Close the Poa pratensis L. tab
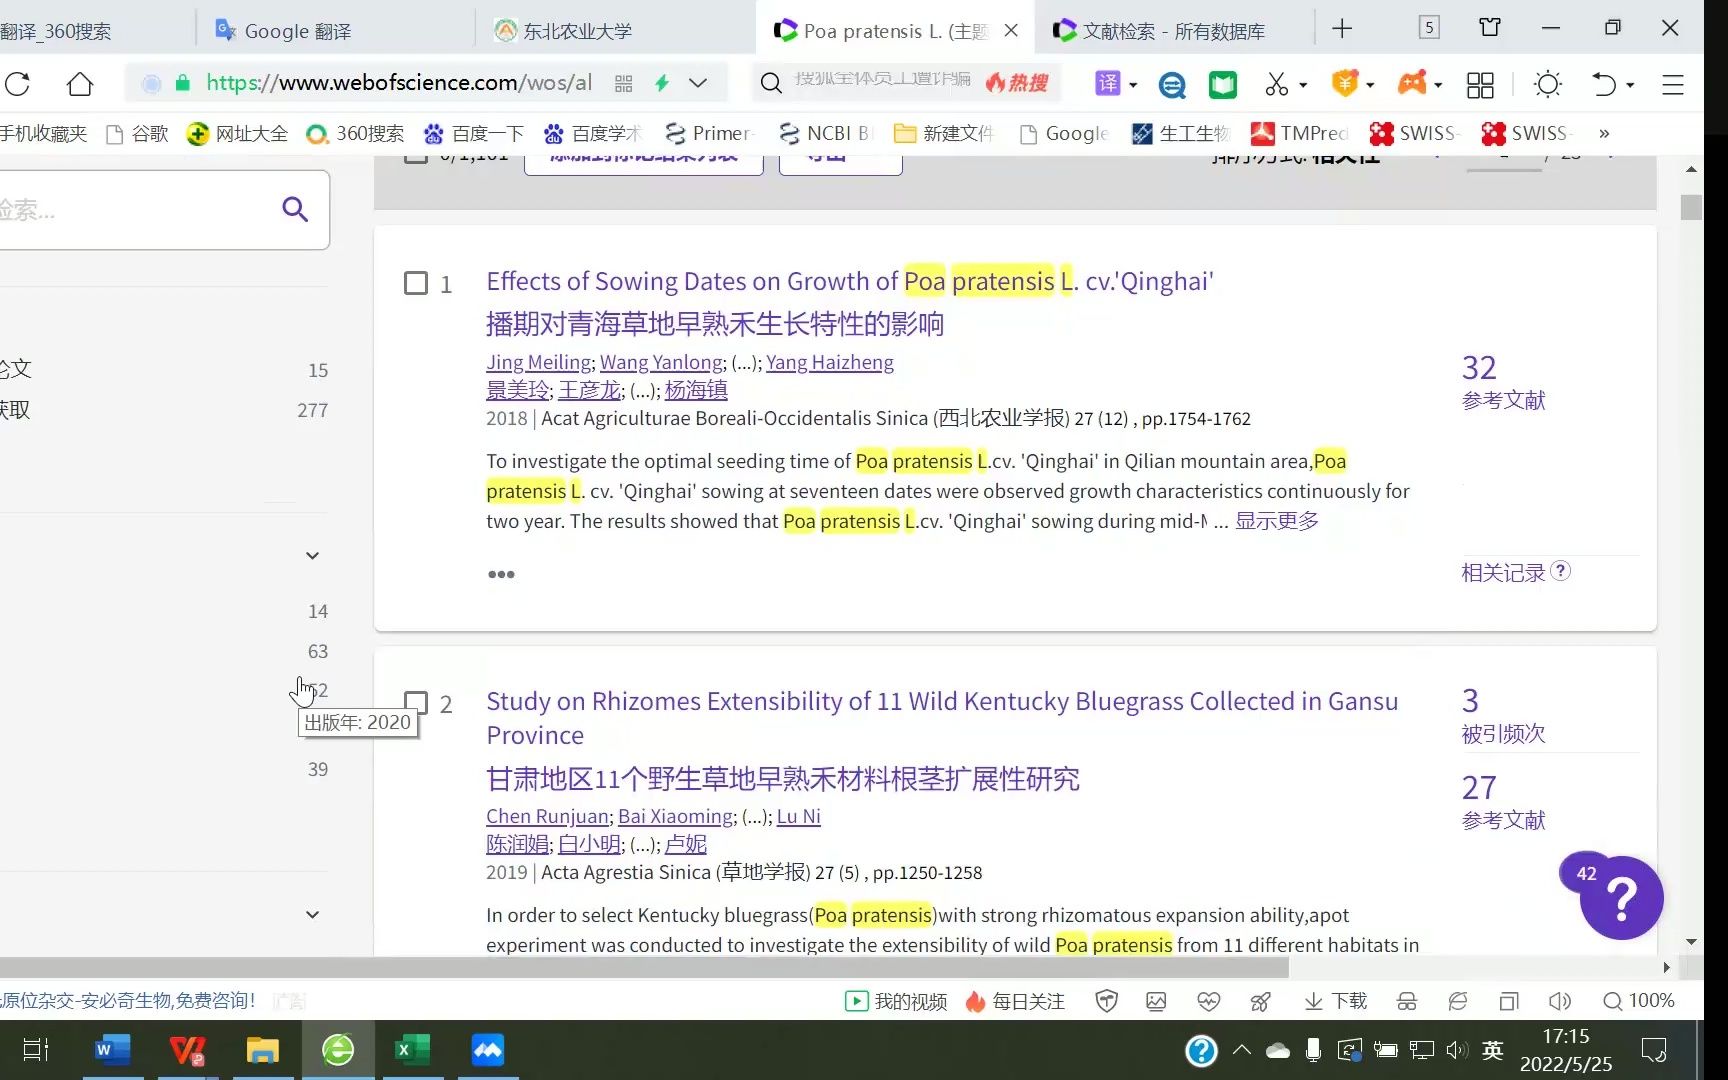Image resolution: width=1728 pixels, height=1080 pixels. (1011, 30)
